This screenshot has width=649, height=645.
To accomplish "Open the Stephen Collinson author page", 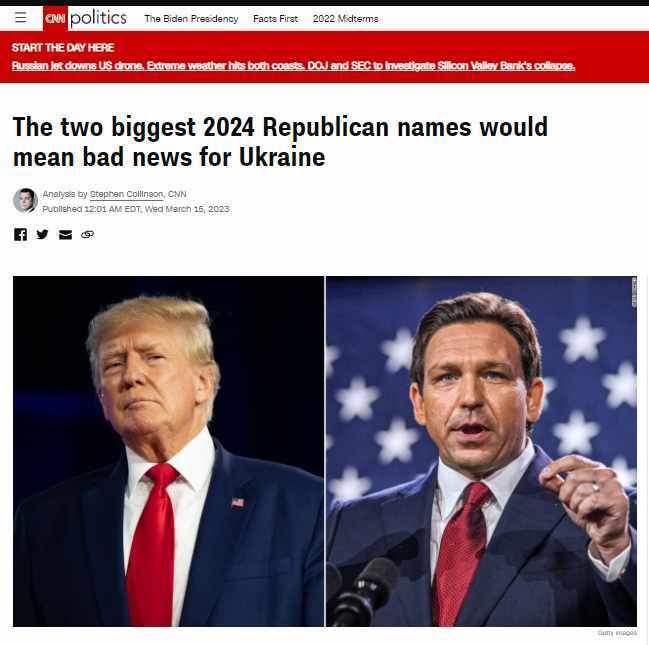I will (127, 194).
